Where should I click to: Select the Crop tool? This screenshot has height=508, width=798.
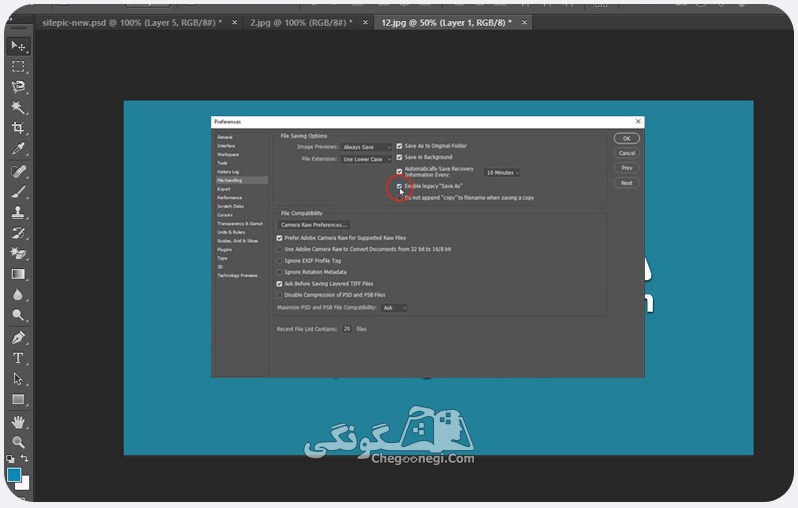pos(18,128)
